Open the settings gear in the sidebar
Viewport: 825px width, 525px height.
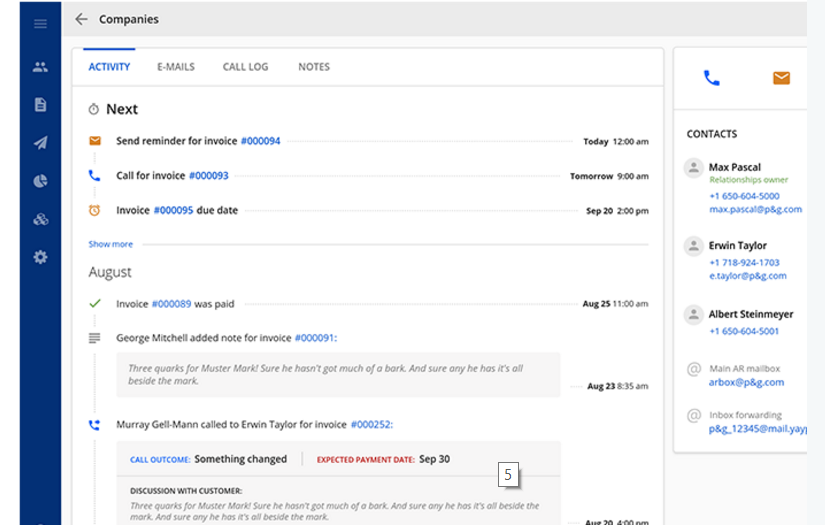point(41,257)
